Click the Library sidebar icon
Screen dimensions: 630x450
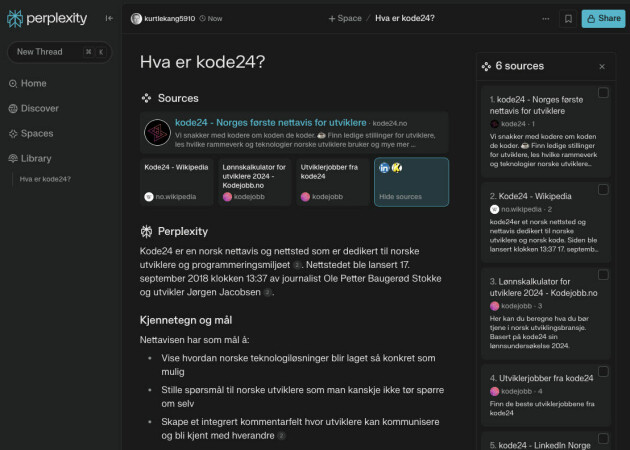[13, 158]
